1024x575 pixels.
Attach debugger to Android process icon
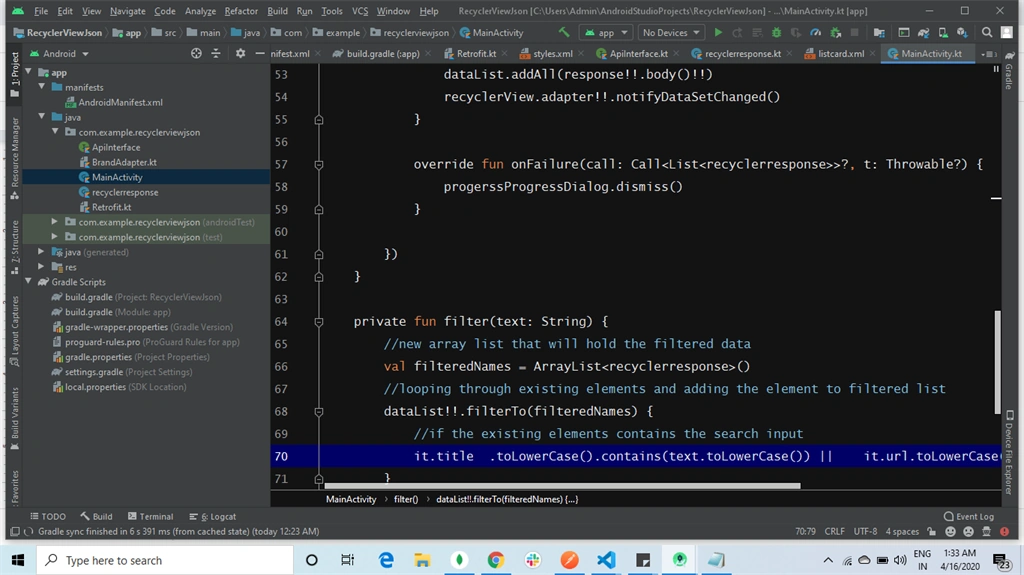835,32
